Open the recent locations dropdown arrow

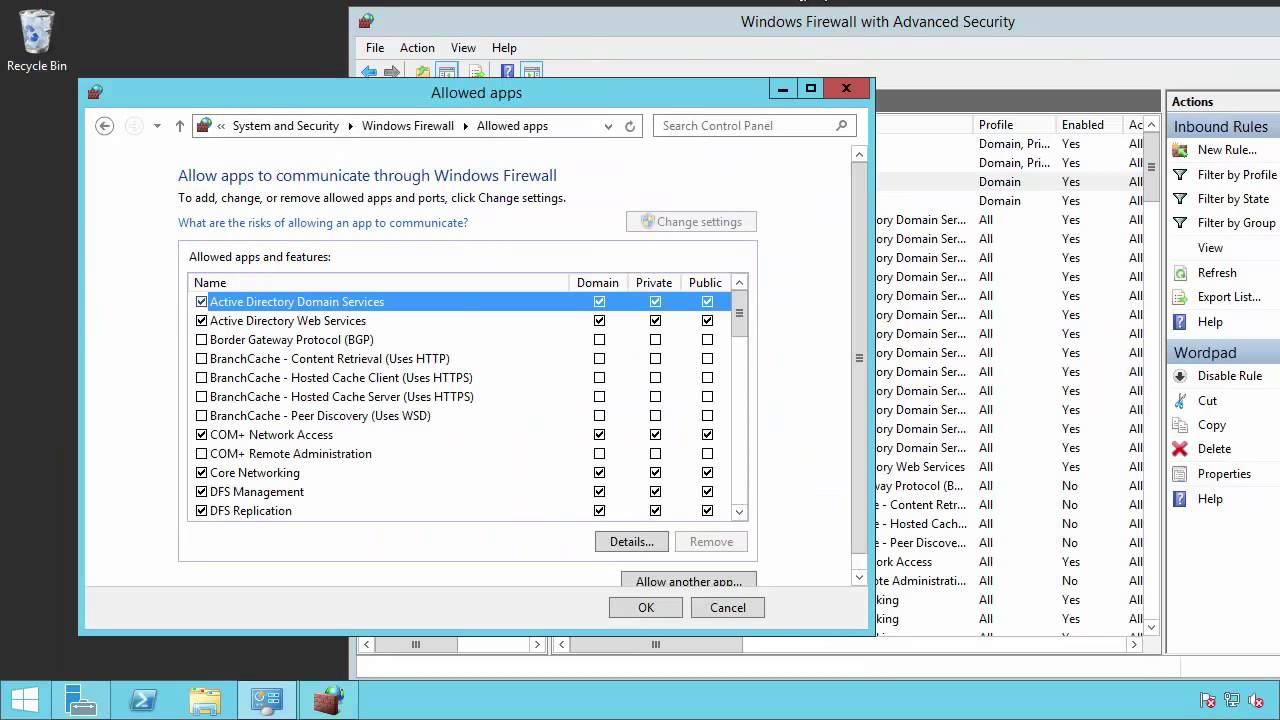pos(157,126)
